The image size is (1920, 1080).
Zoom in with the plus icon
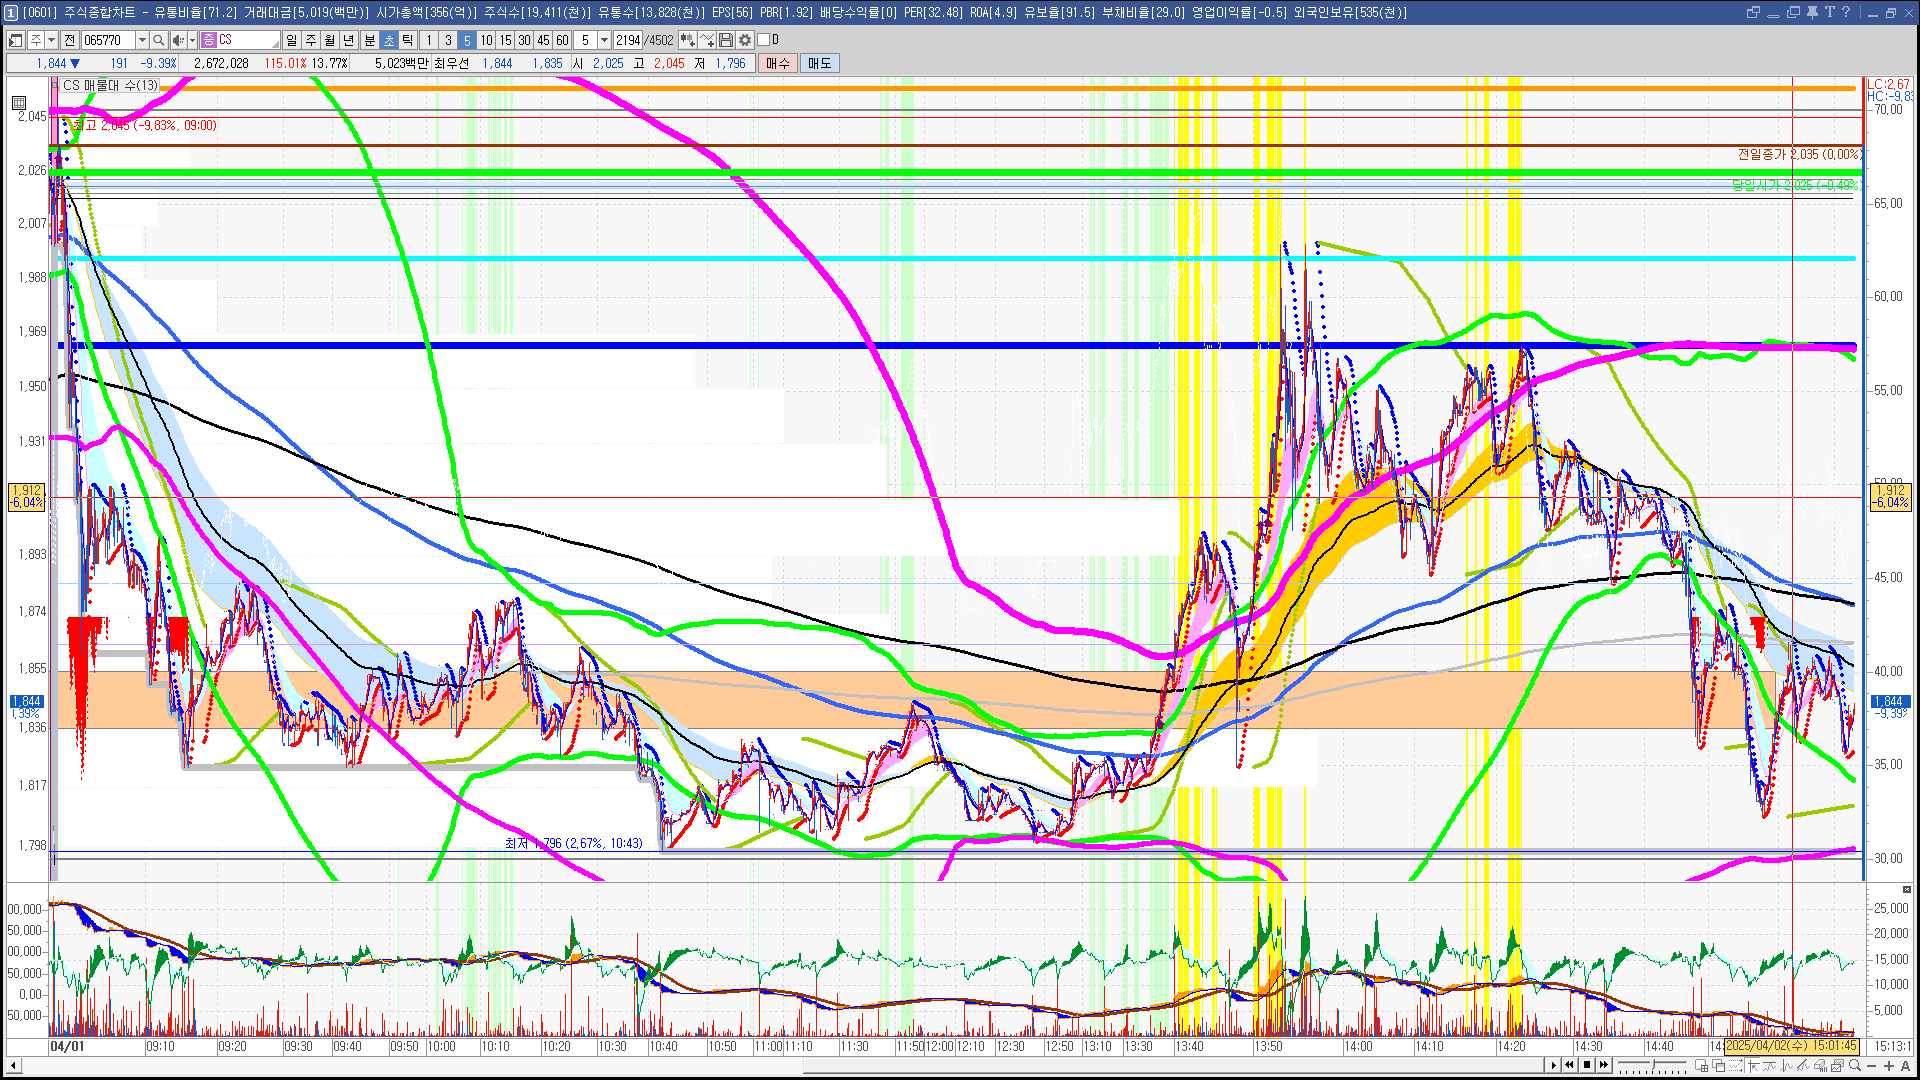(x=1889, y=1065)
